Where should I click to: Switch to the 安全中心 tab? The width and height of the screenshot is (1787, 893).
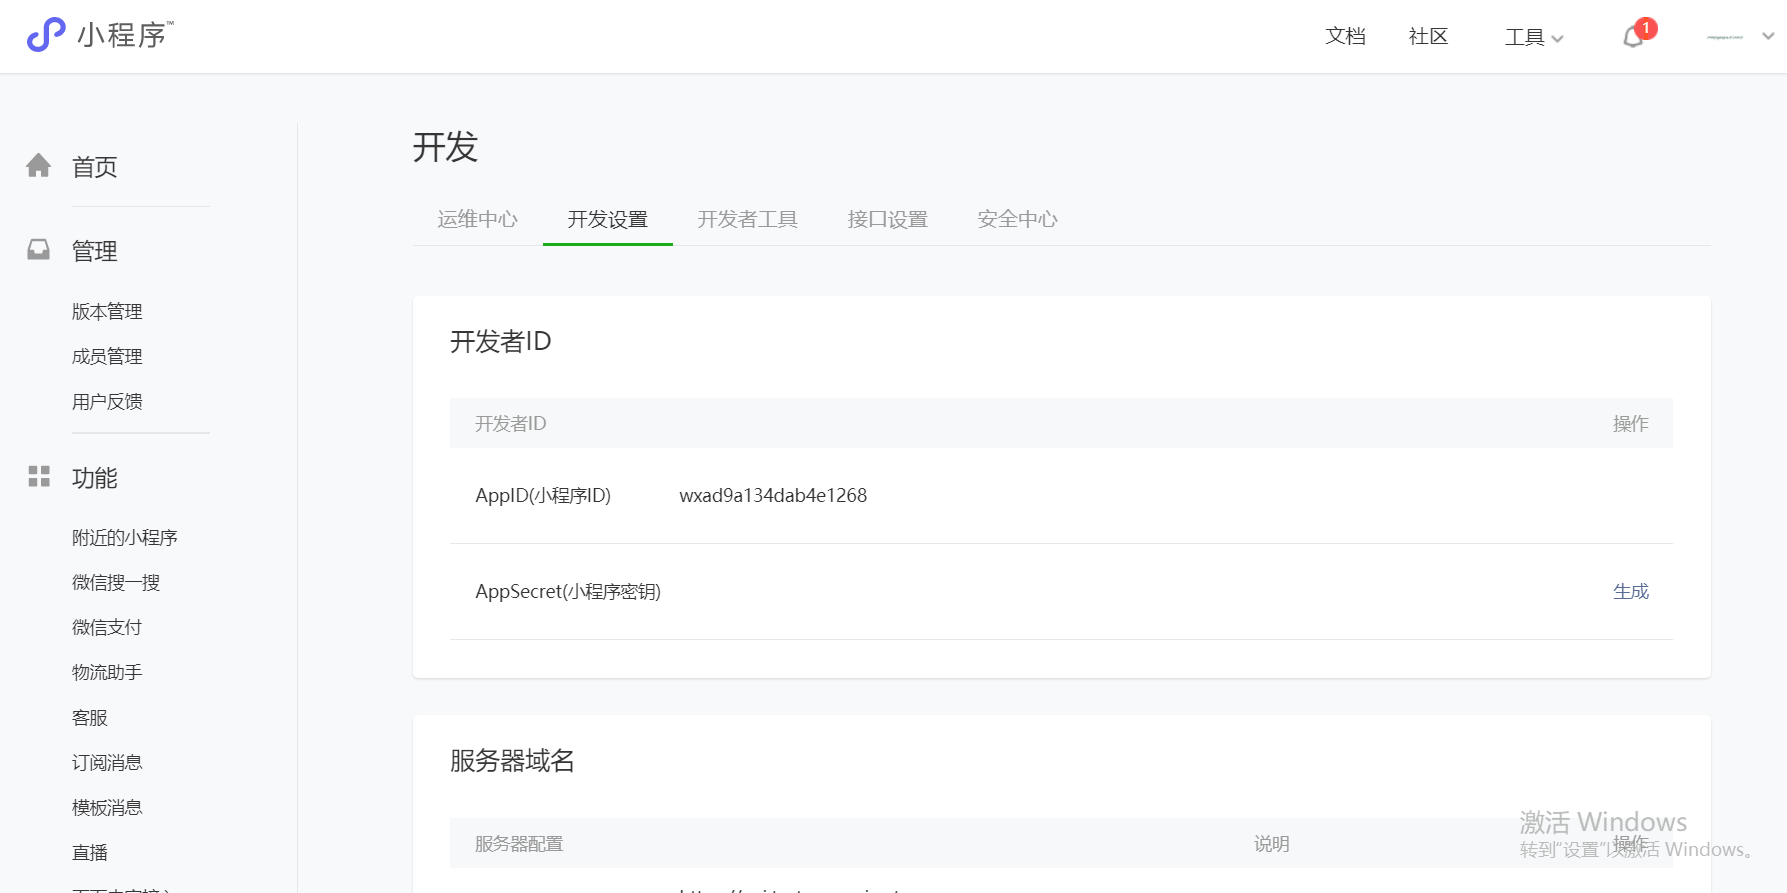[x=1018, y=219]
